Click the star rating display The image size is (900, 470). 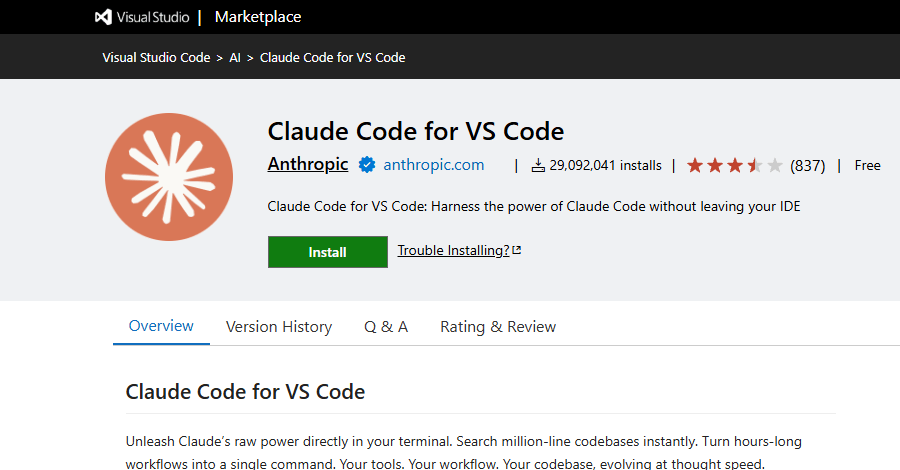(735, 166)
